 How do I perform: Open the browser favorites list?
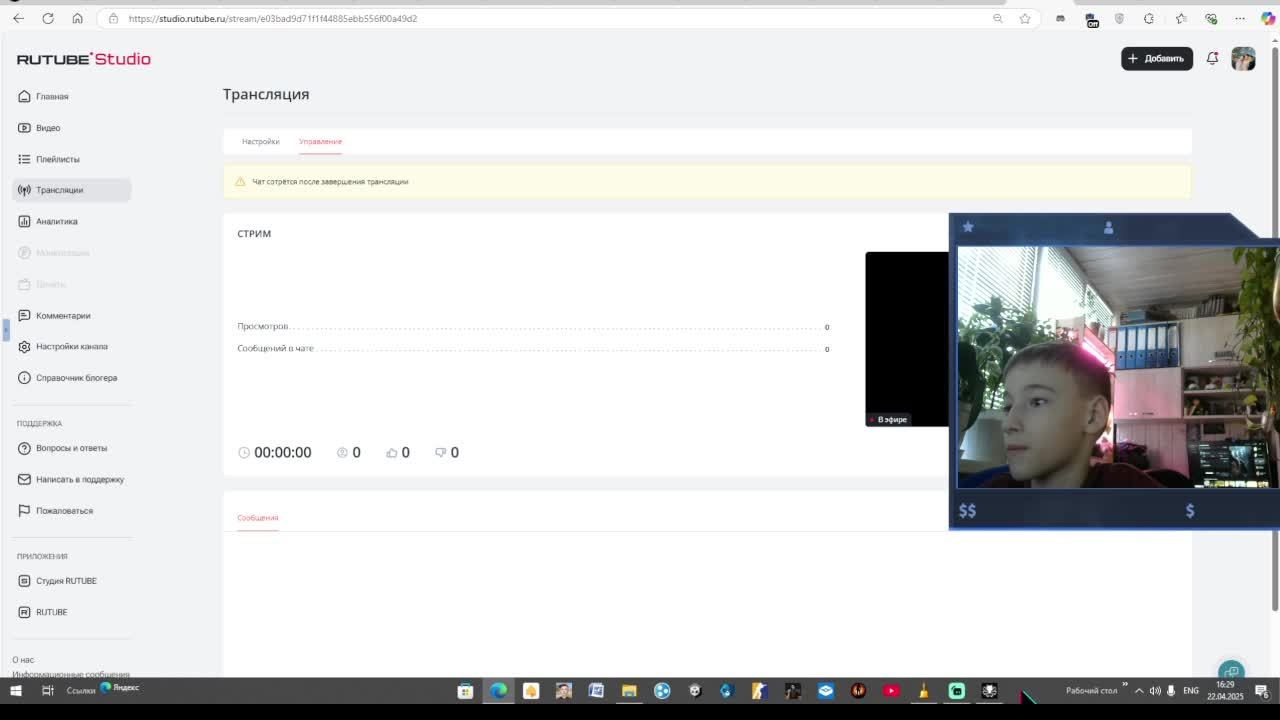click(1181, 18)
